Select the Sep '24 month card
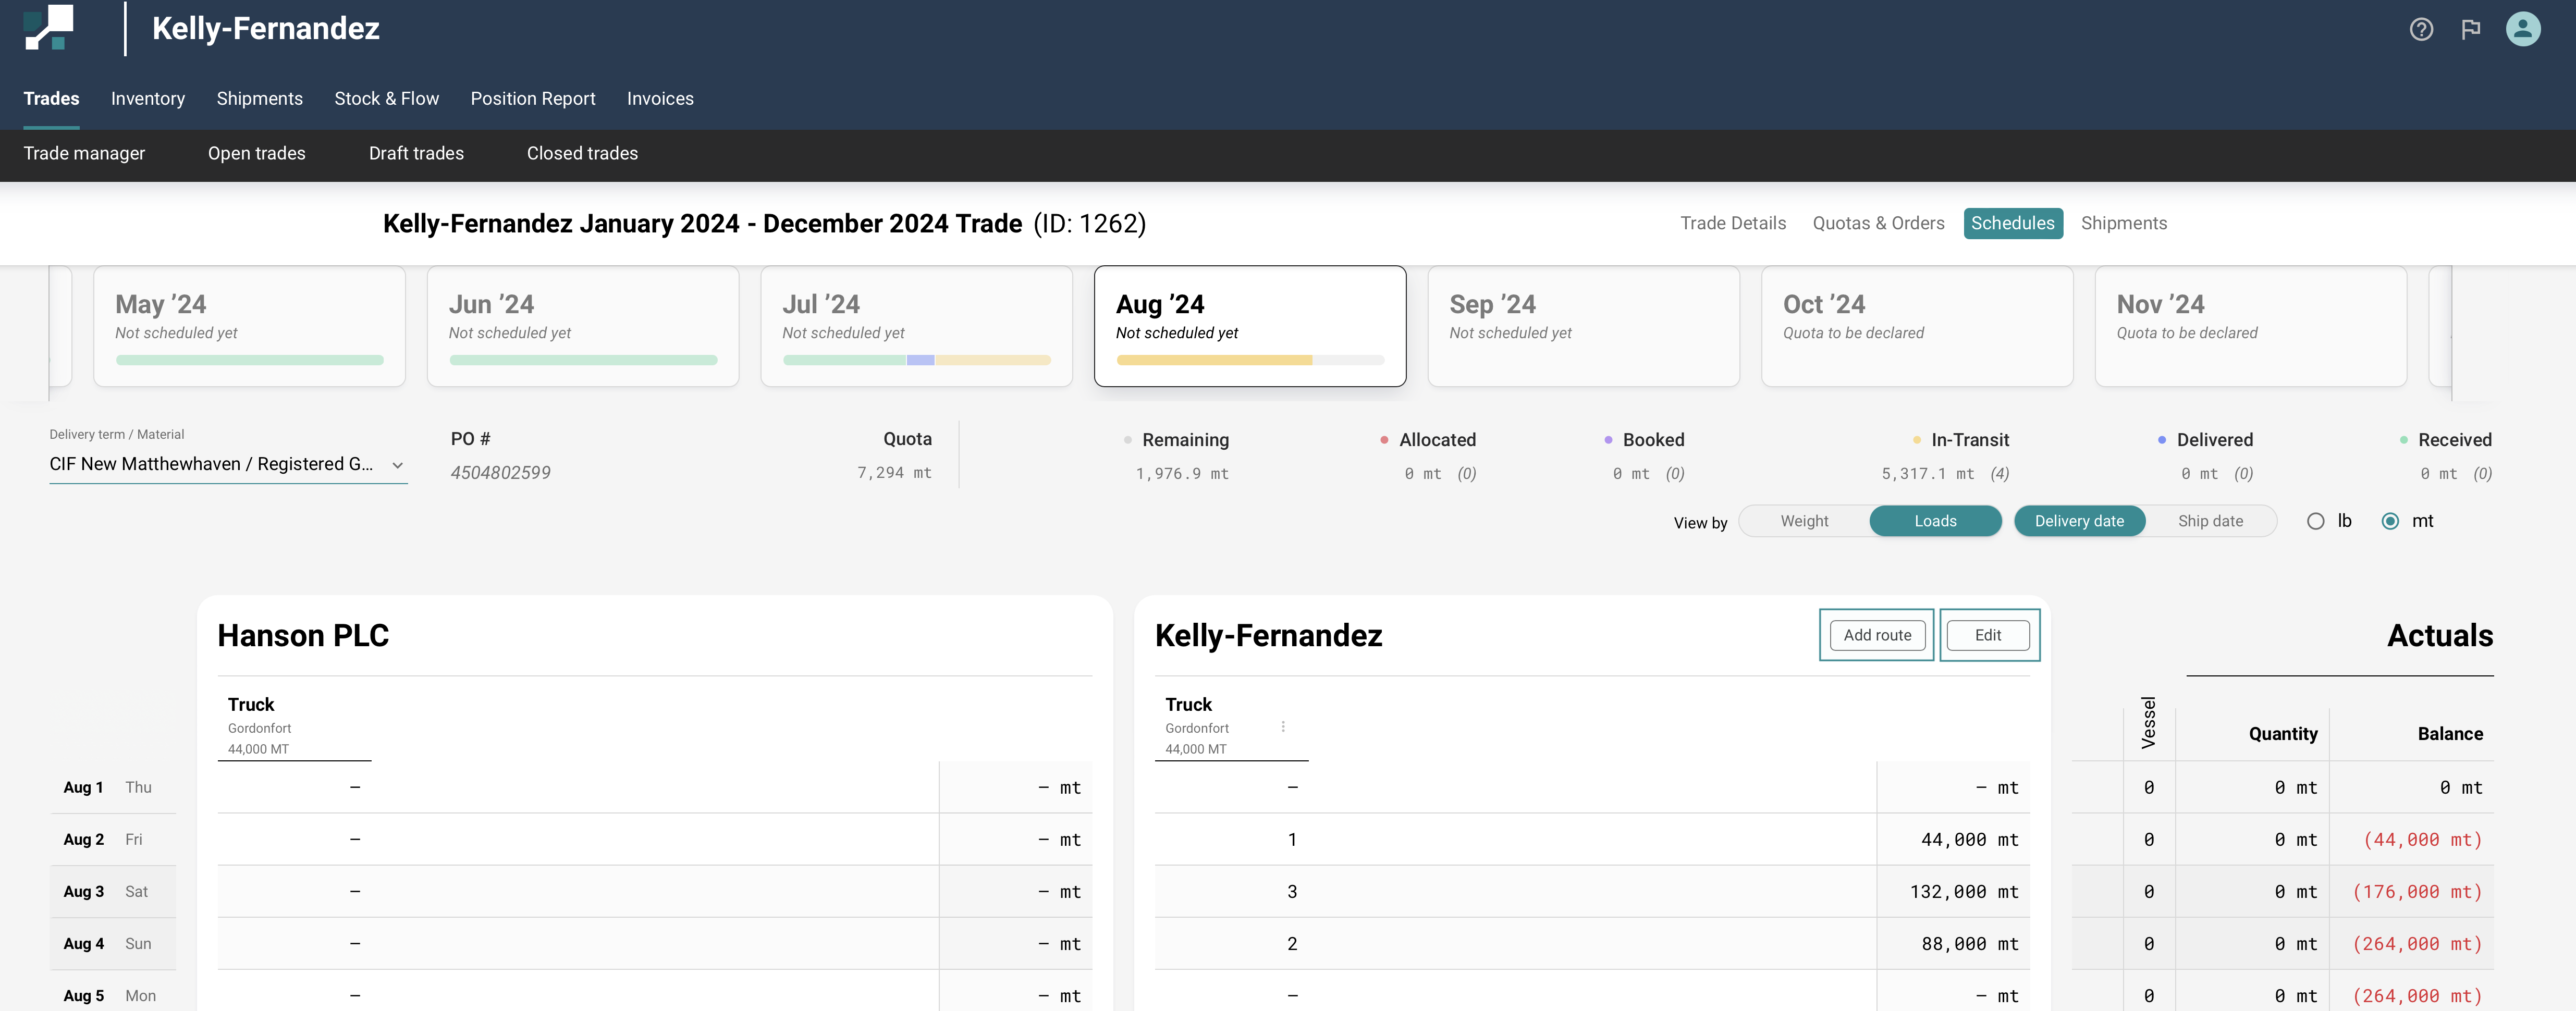 coord(1583,325)
